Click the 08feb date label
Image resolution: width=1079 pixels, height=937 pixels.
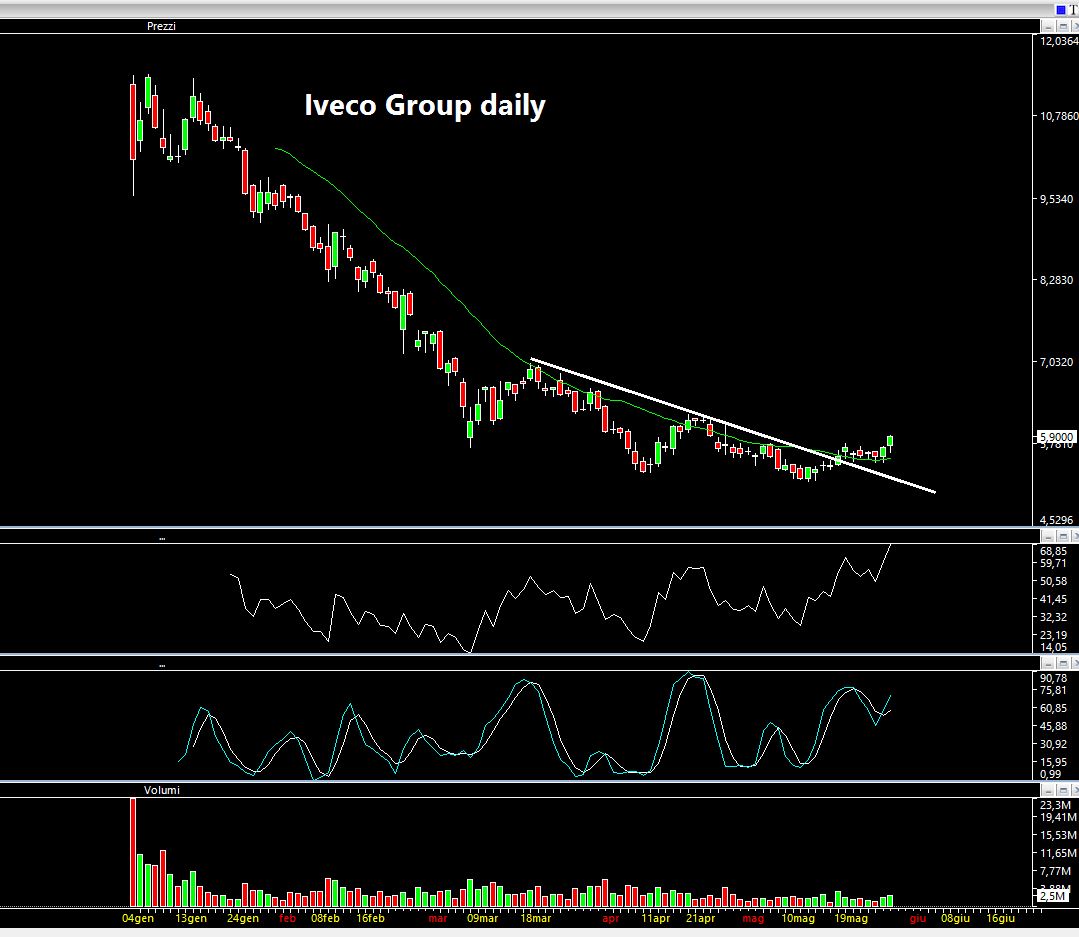[325, 918]
